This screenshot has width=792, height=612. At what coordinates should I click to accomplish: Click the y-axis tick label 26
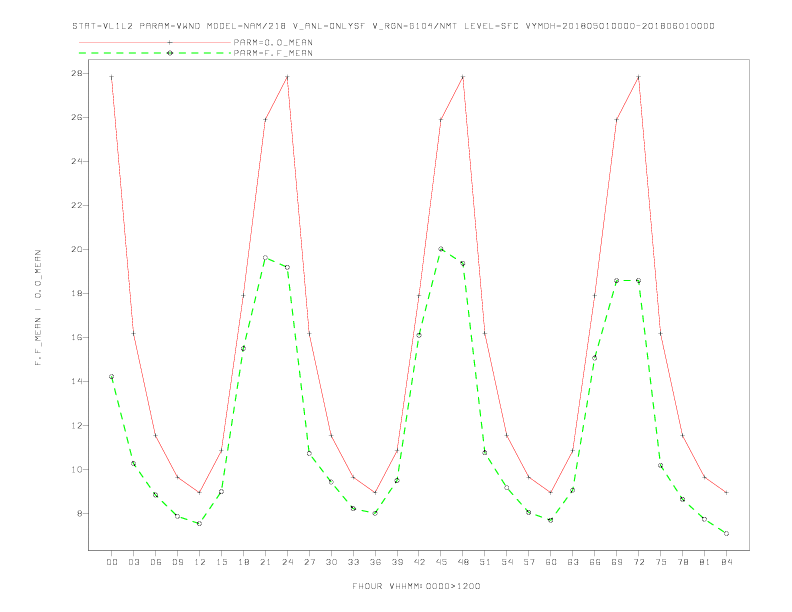point(77,117)
